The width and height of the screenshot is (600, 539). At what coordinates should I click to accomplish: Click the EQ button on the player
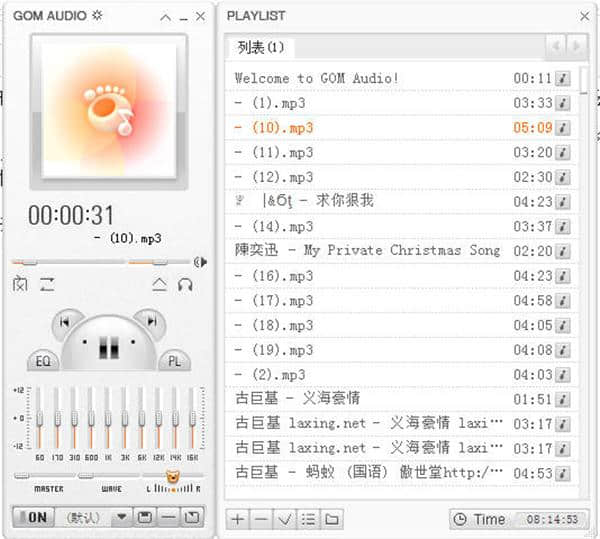point(43,361)
